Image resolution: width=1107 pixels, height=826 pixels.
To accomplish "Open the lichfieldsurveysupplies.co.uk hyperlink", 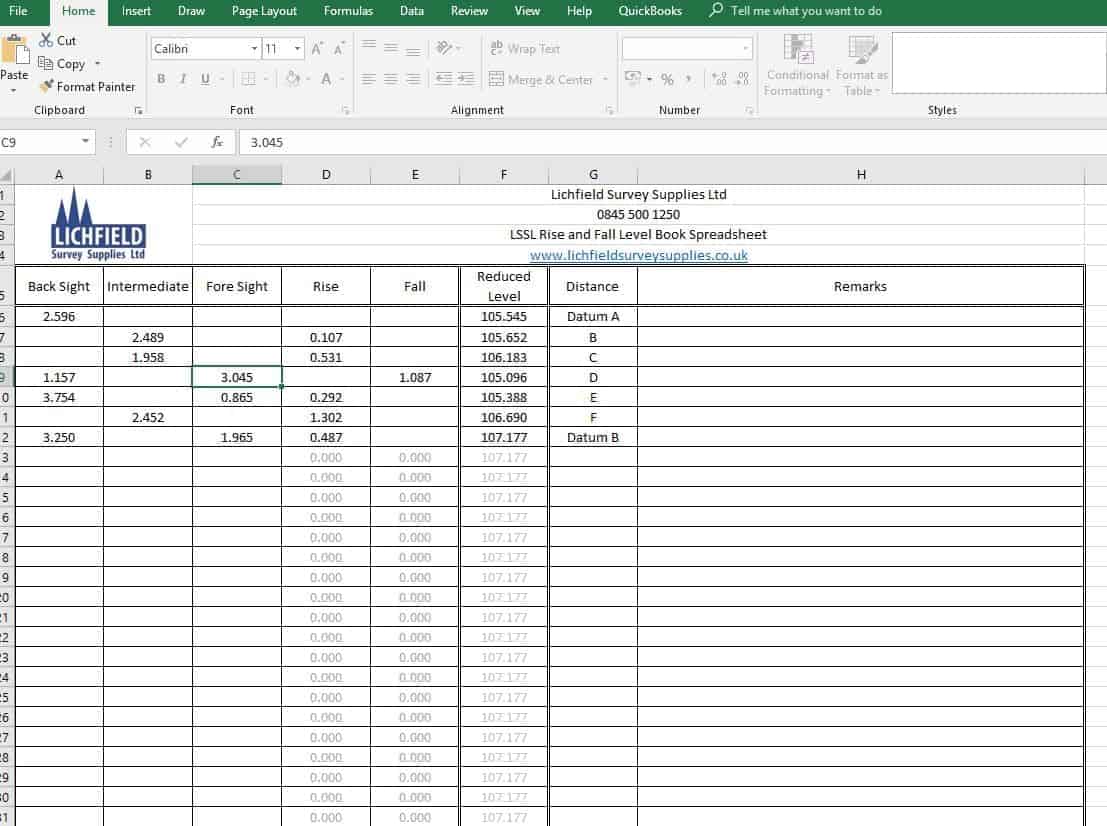I will [638, 255].
